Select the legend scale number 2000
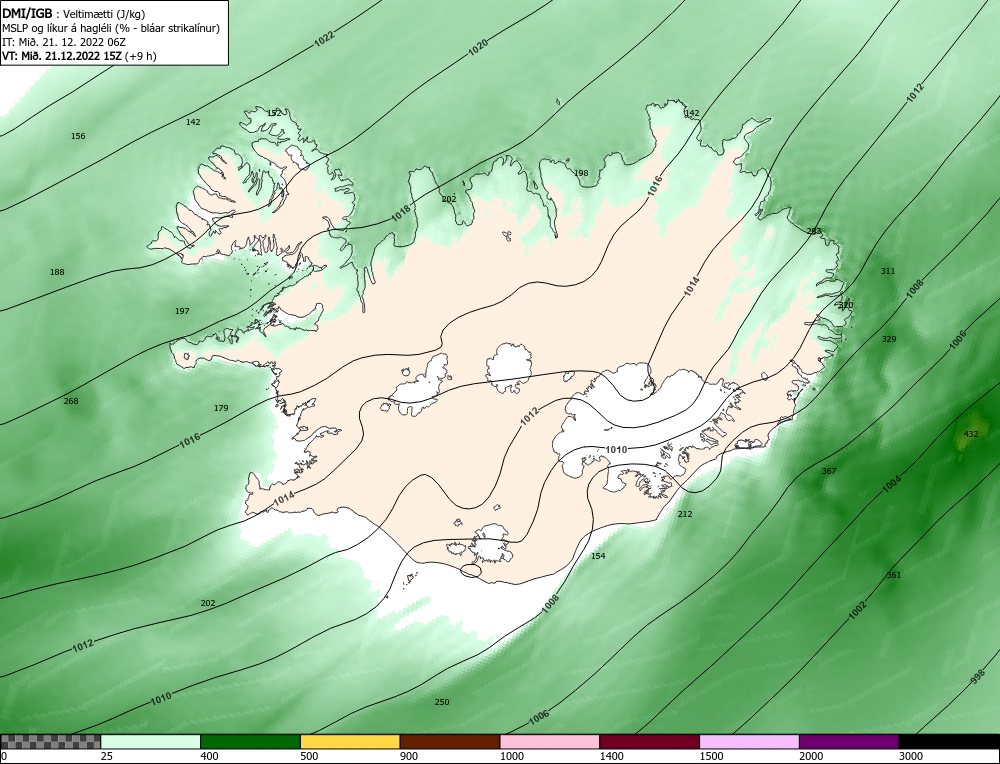Viewport: 1000px width, 764px height. [811, 757]
